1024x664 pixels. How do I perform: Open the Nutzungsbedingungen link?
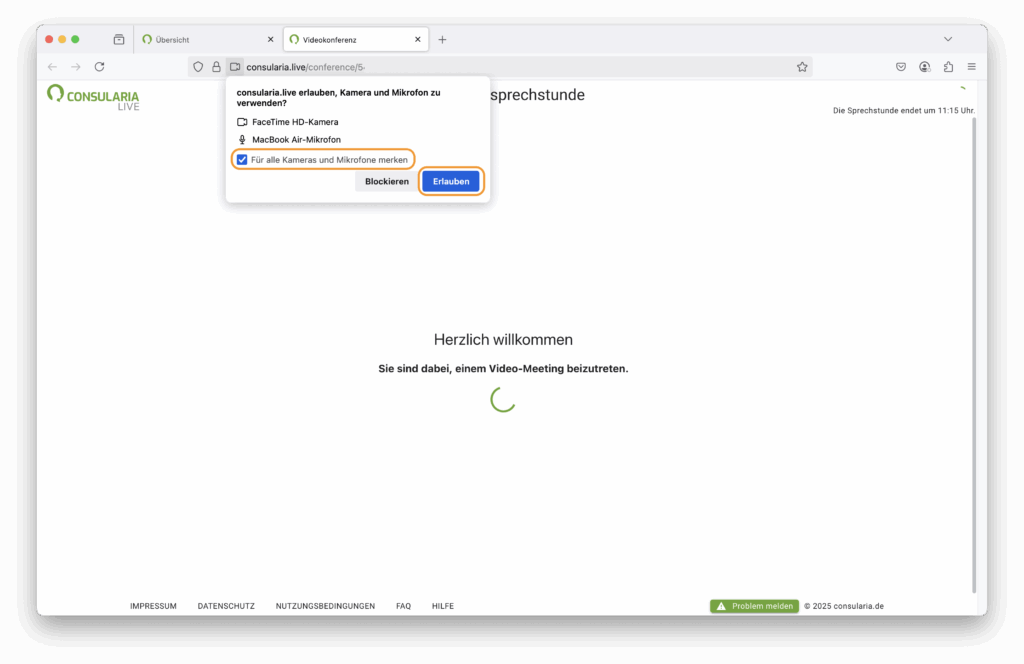click(x=325, y=606)
